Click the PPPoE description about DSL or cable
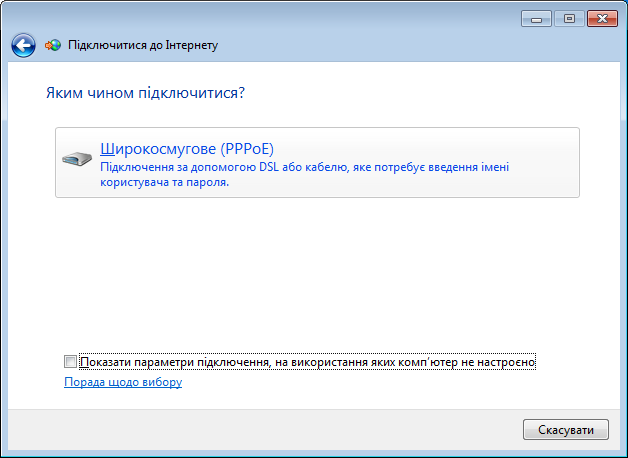Viewport: 628px width, 458px height. tap(304, 175)
